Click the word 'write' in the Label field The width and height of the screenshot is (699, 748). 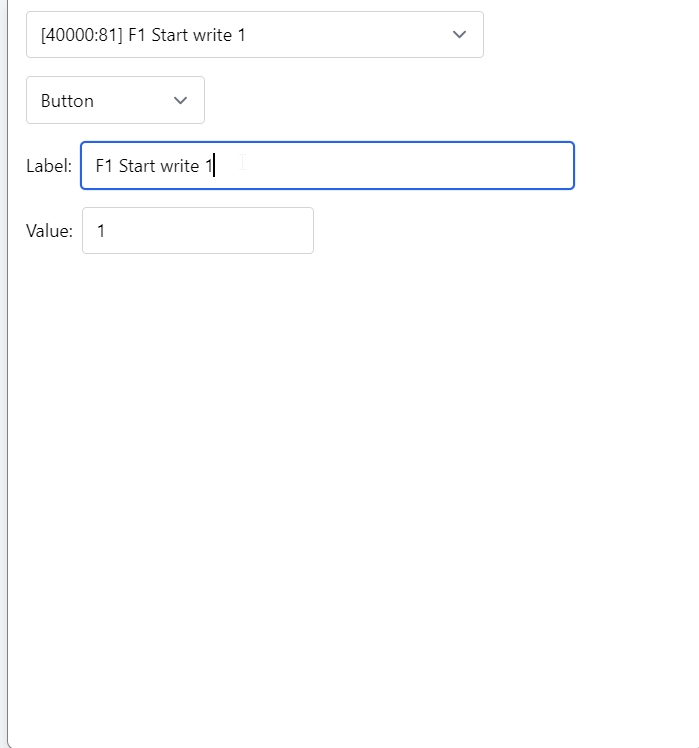[180, 166]
